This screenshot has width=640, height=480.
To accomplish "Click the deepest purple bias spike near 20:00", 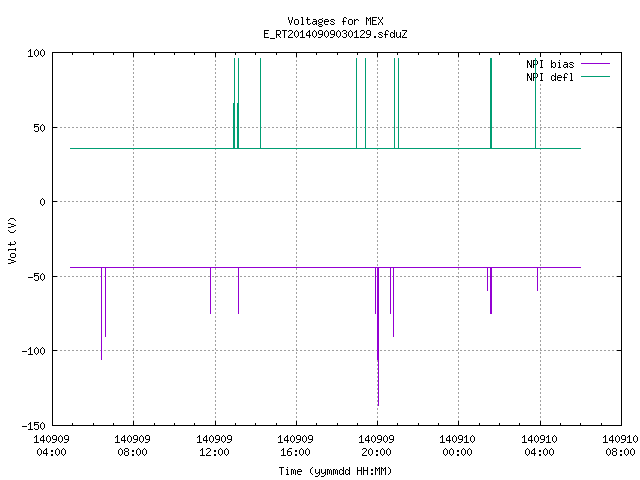I will (x=378, y=337).
